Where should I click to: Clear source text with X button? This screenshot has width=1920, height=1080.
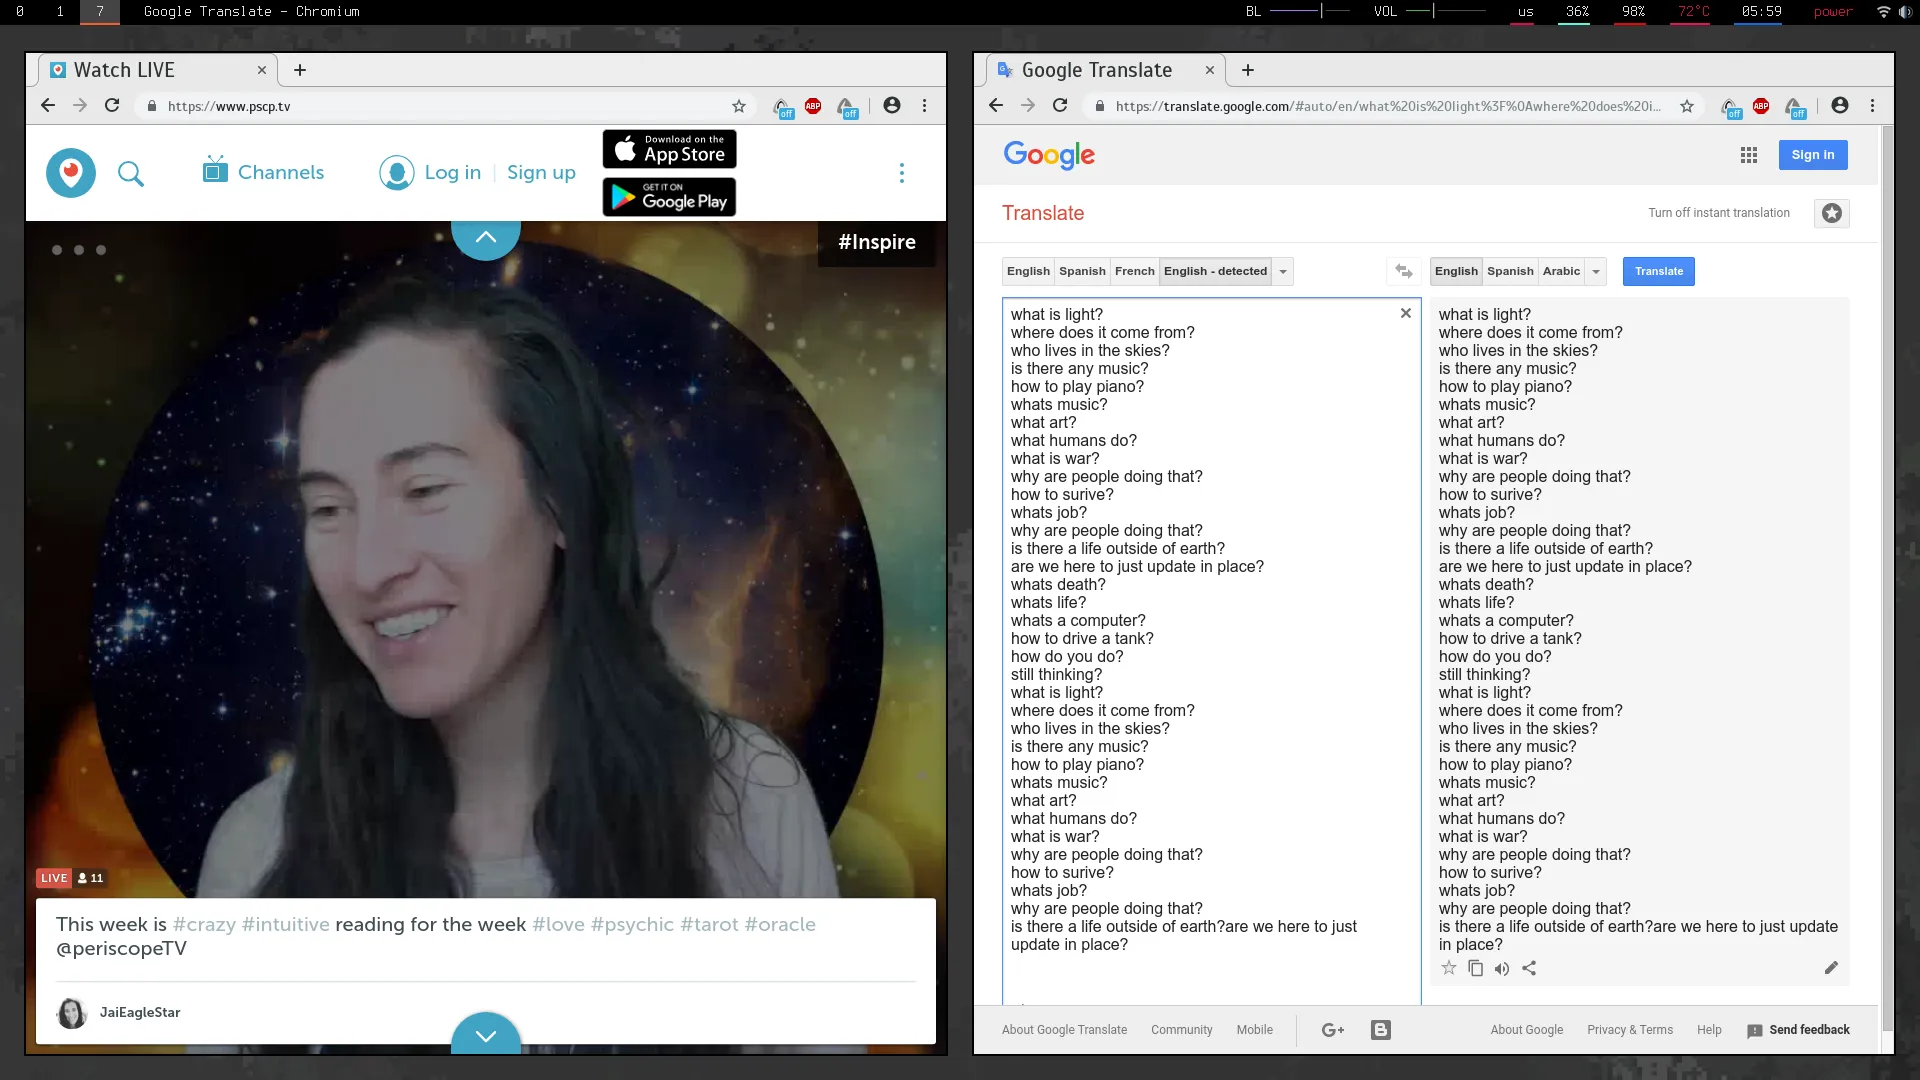tap(1405, 313)
